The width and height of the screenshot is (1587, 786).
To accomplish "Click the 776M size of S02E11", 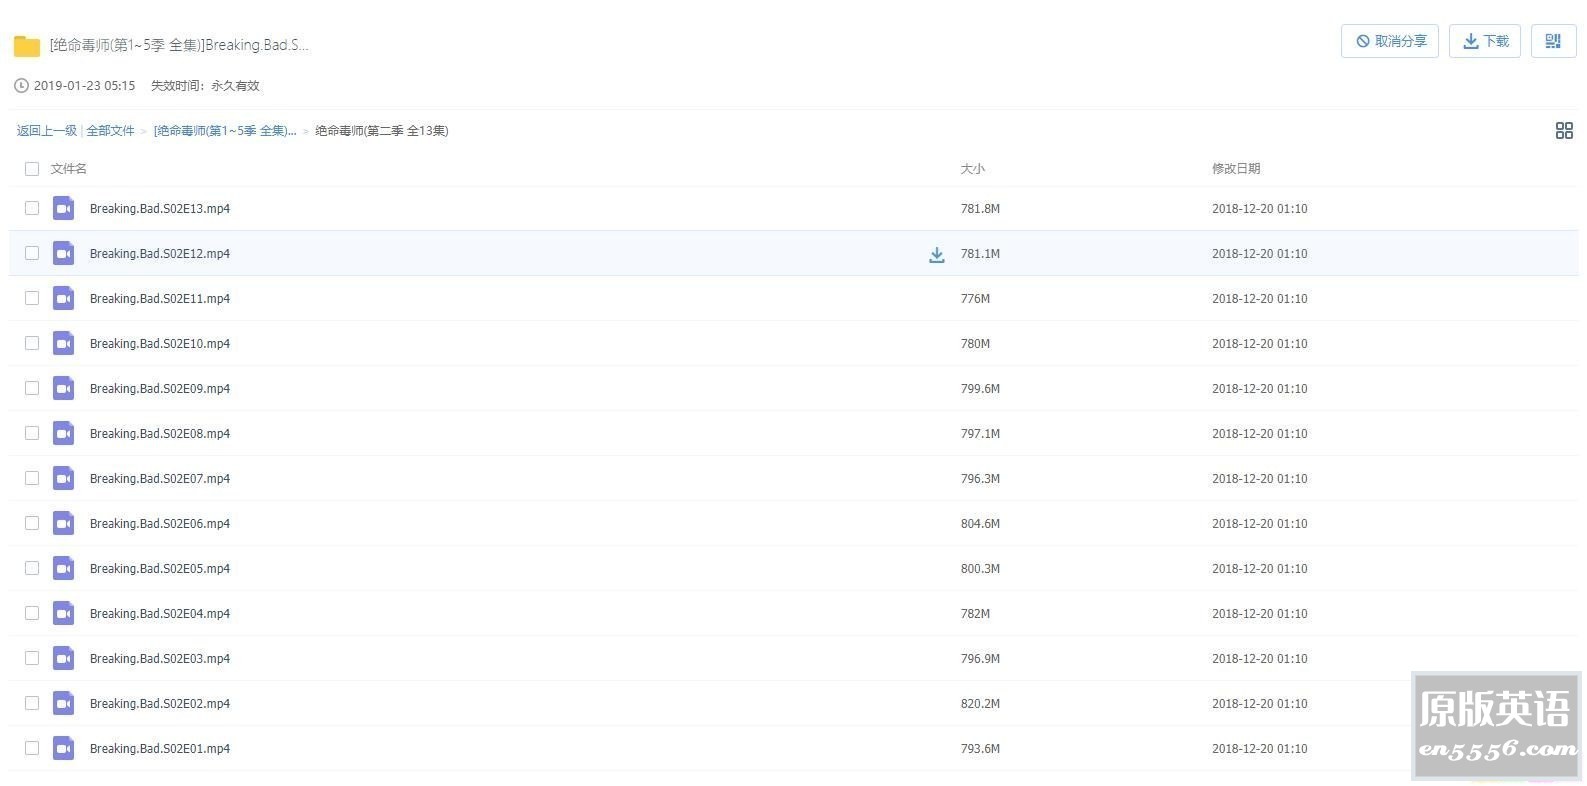I will pos(975,299).
